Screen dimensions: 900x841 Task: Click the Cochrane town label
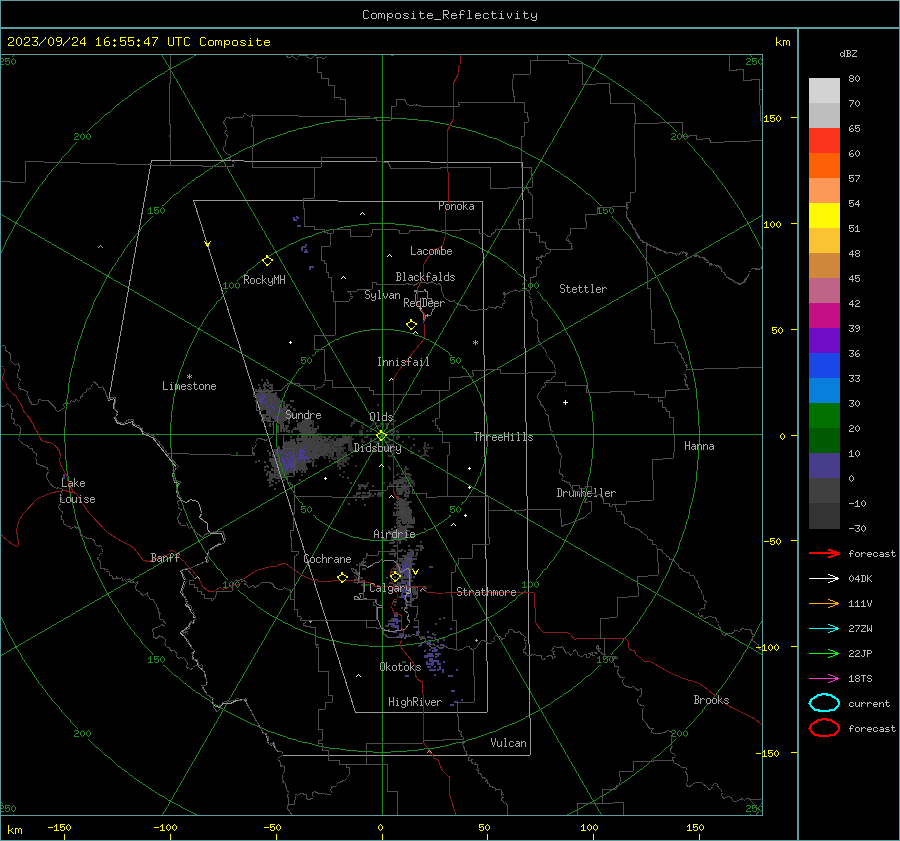click(x=327, y=559)
